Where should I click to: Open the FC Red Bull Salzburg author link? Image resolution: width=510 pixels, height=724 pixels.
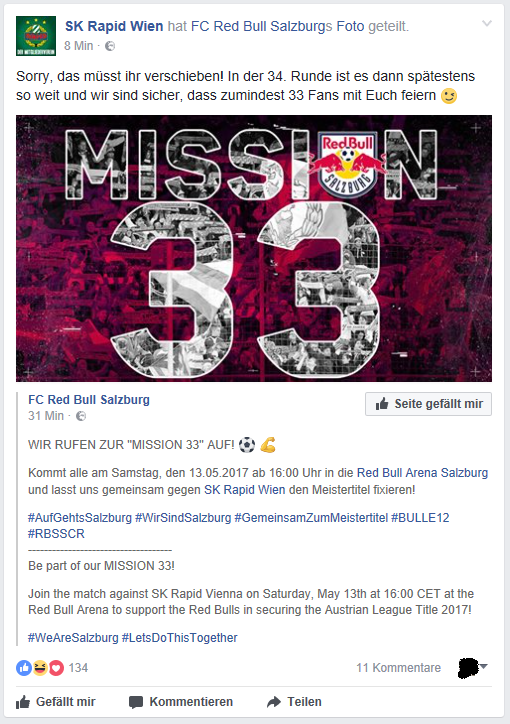coord(89,400)
